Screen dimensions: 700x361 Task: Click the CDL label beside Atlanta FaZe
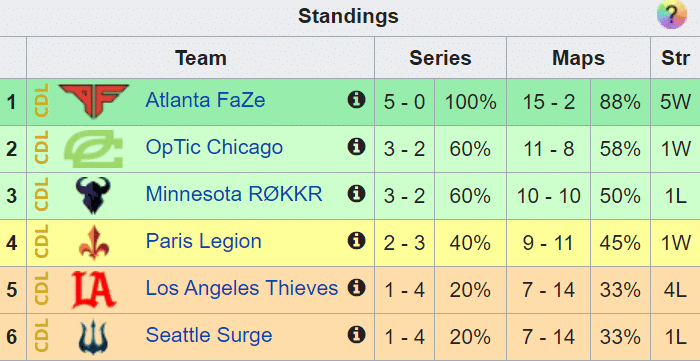click(41, 101)
